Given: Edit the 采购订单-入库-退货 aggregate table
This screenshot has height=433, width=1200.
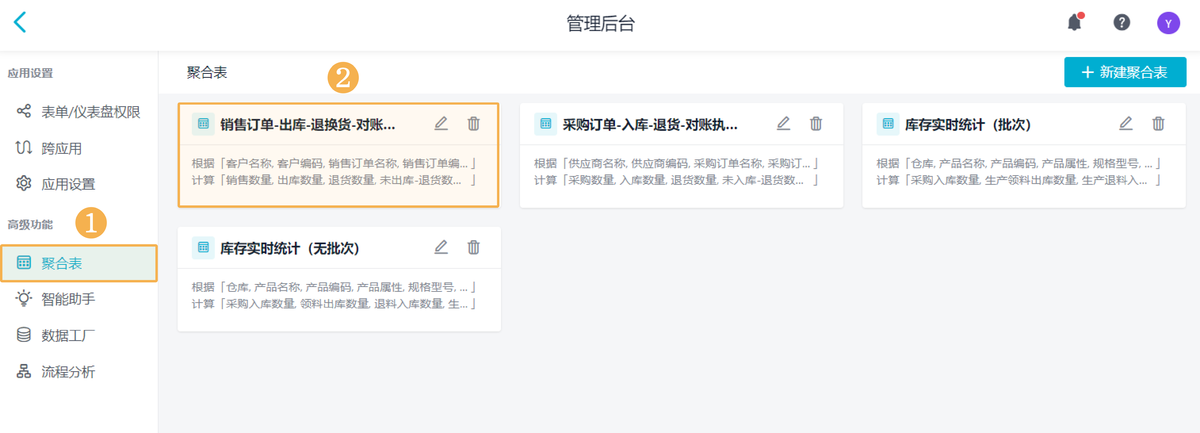Looking at the screenshot, I should pyautogui.click(x=783, y=124).
